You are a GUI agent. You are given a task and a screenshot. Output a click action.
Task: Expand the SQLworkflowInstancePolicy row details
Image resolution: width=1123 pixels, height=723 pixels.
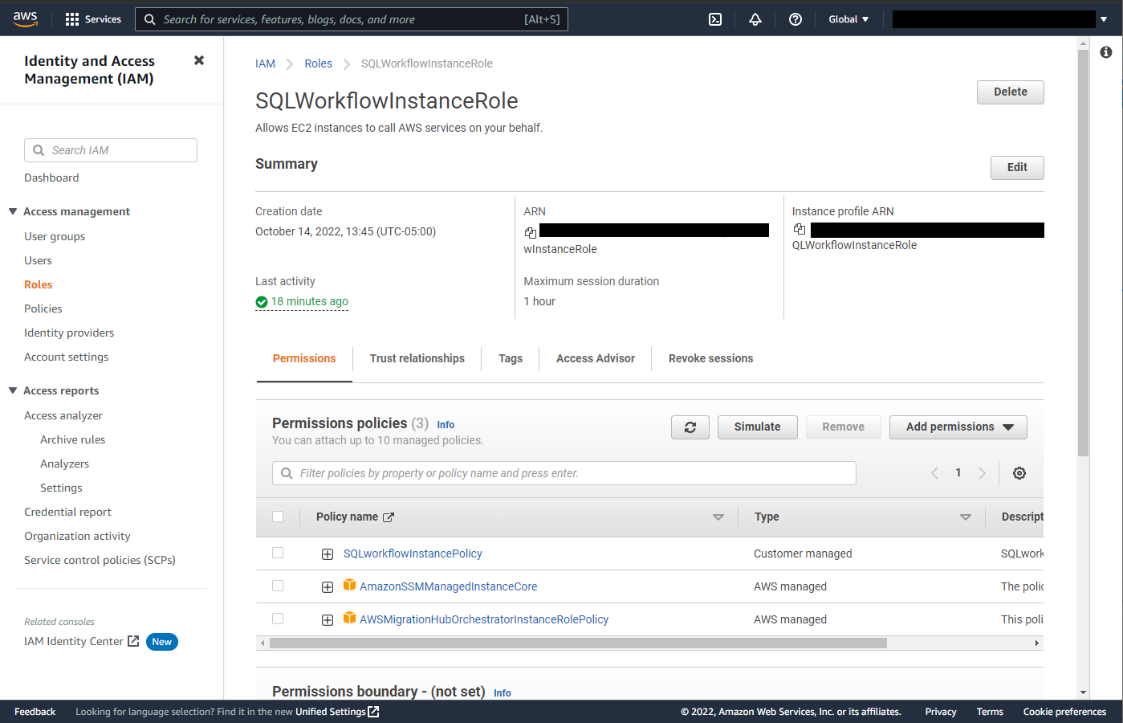click(327, 554)
